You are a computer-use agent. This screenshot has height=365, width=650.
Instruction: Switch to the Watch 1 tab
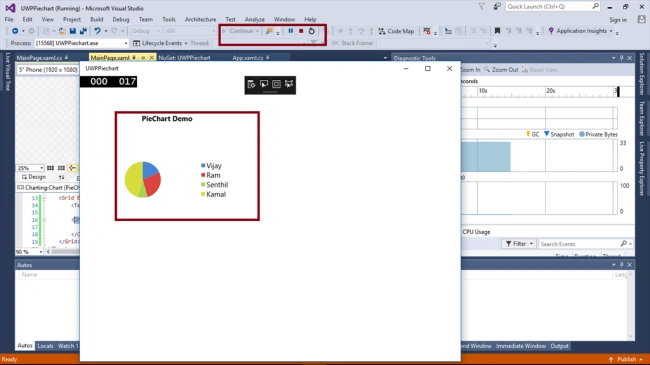68,346
